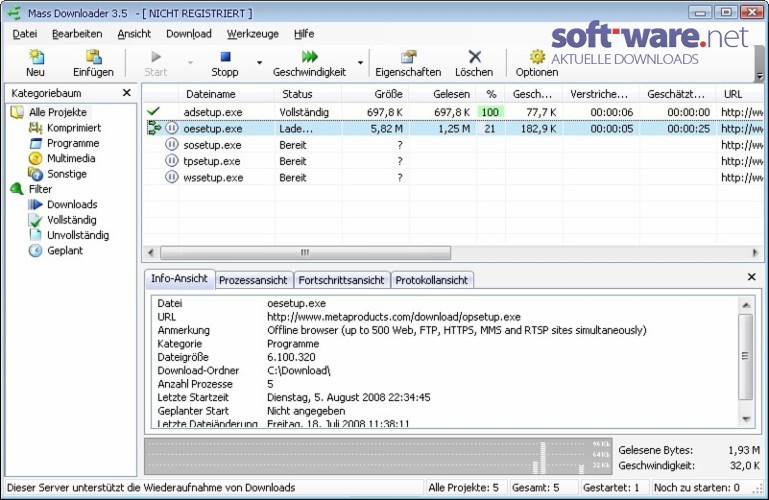Image resolution: width=769 pixels, height=500 pixels.
Task: Click the Neu toolbar icon
Action: (35, 57)
